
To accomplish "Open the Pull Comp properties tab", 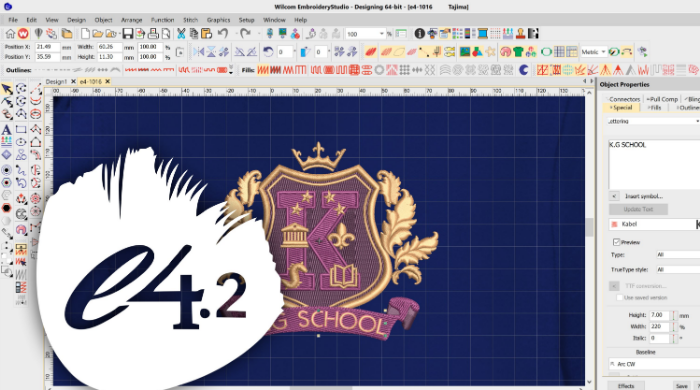I will point(662,99).
